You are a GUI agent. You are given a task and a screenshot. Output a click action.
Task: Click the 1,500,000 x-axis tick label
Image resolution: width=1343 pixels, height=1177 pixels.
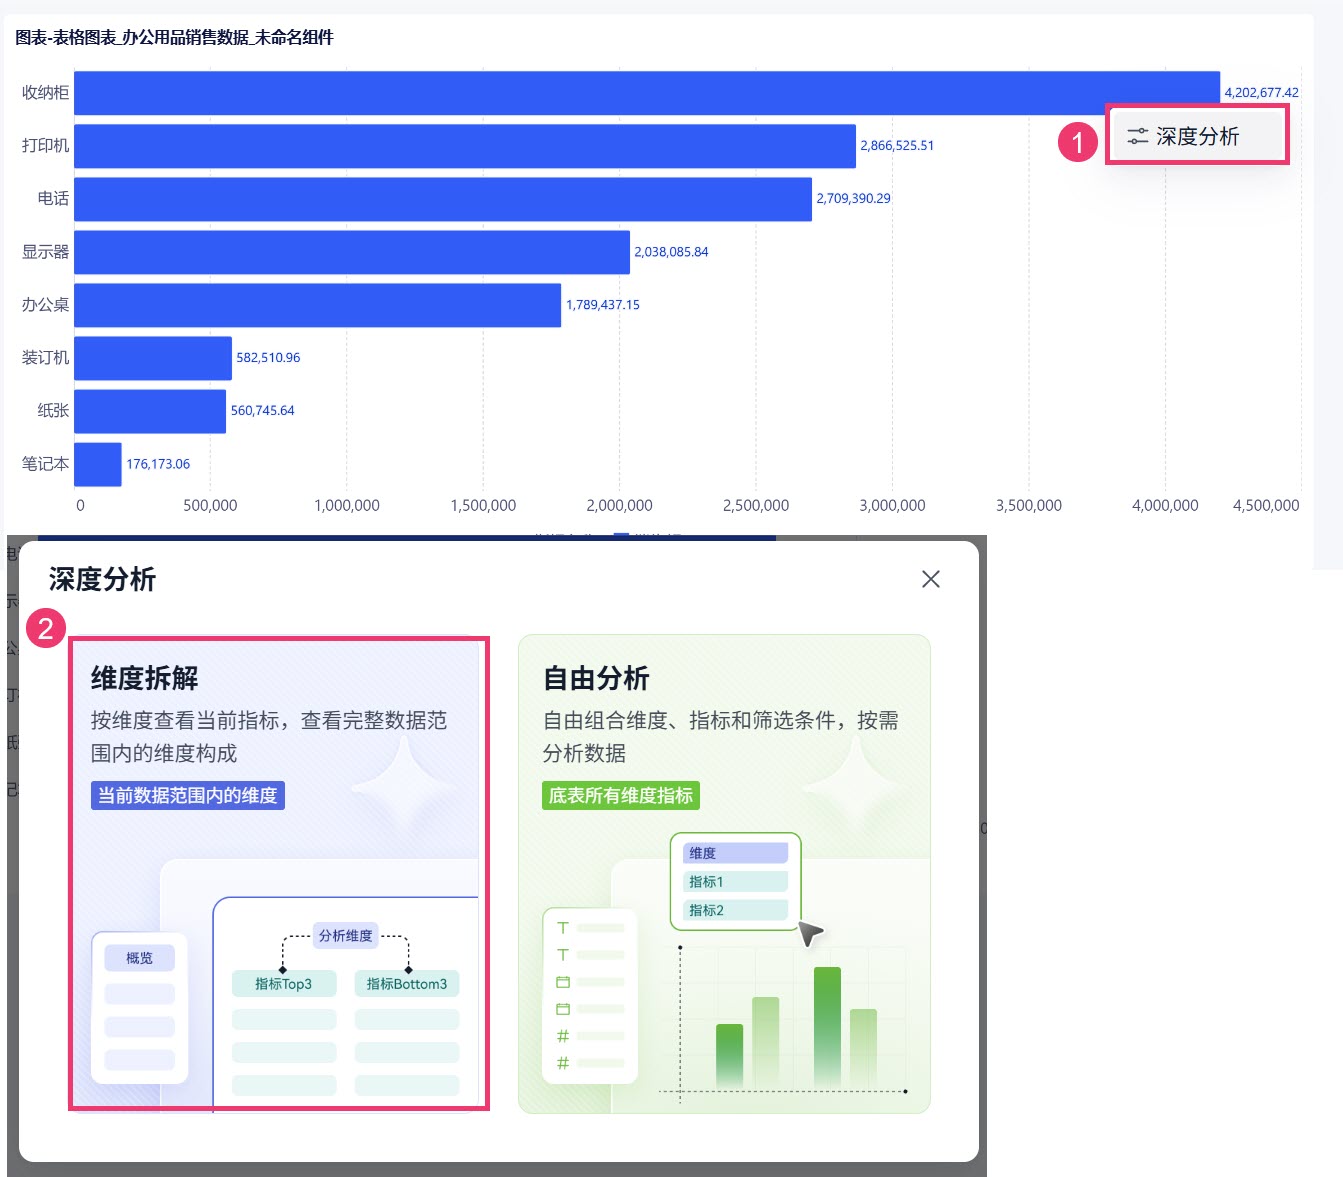[x=483, y=506]
